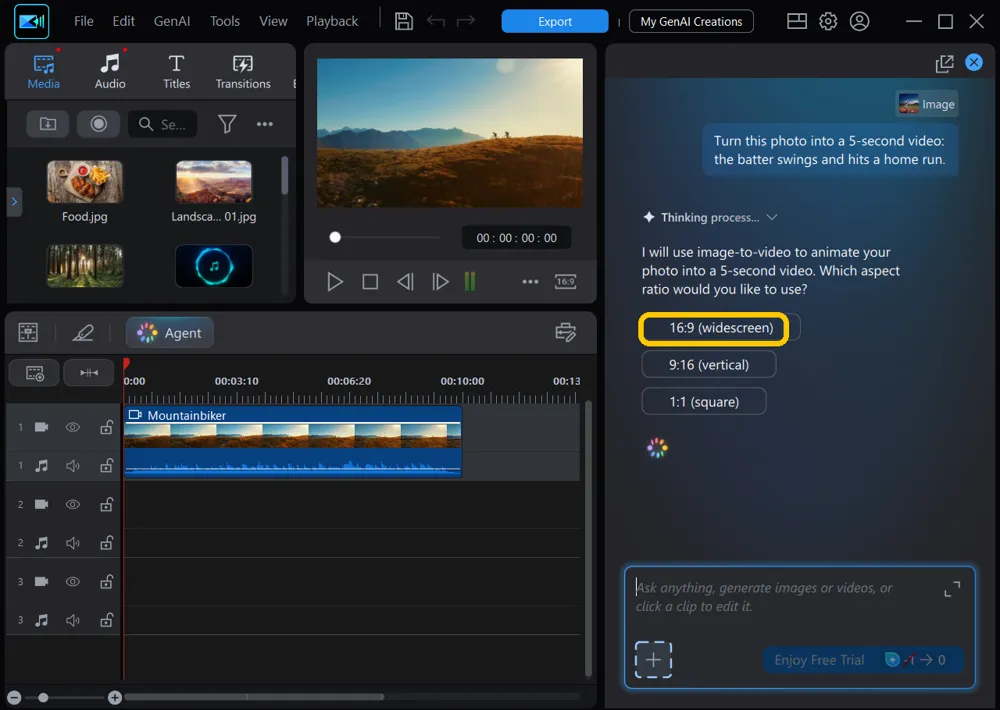Step to the previous frame
Screen dimensions: 1000x710
click(405, 281)
